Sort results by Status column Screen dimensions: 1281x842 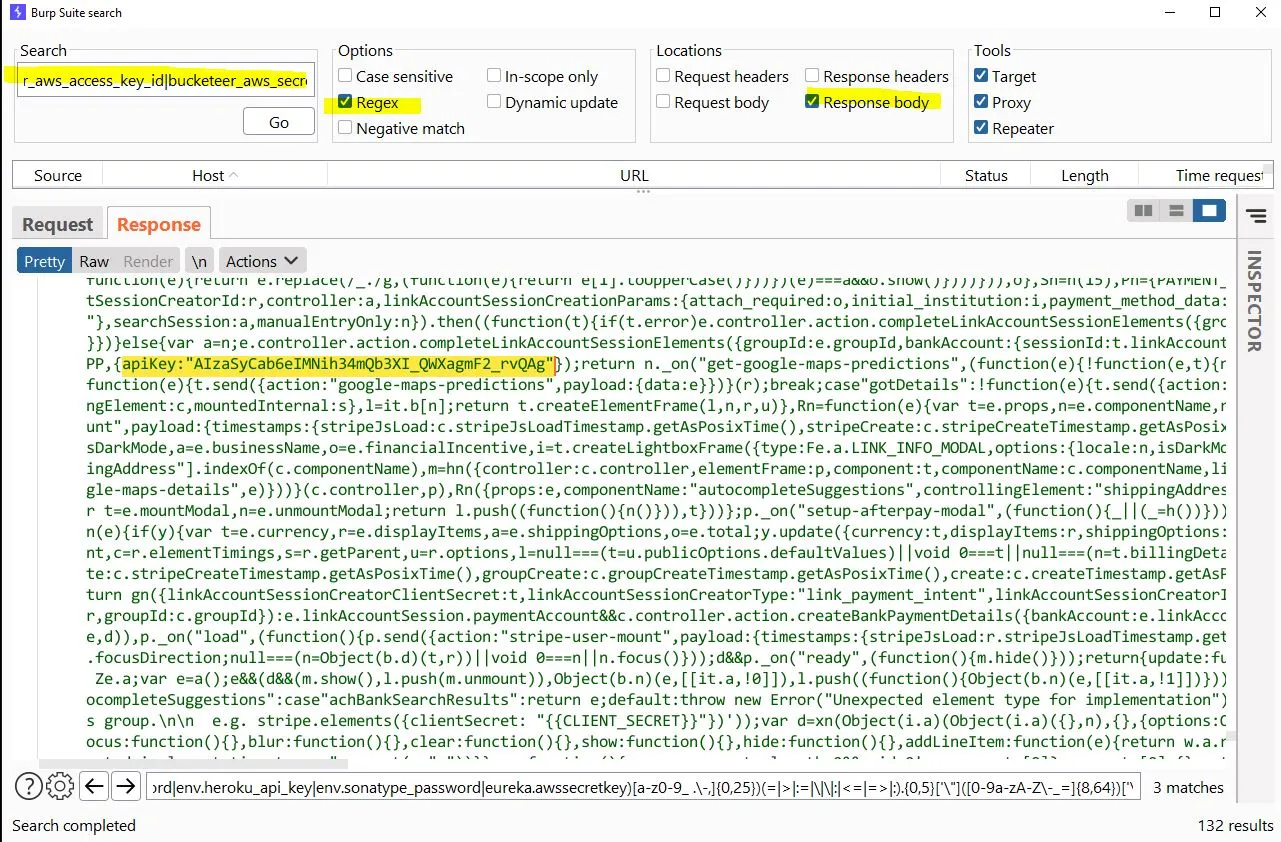[986, 175]
